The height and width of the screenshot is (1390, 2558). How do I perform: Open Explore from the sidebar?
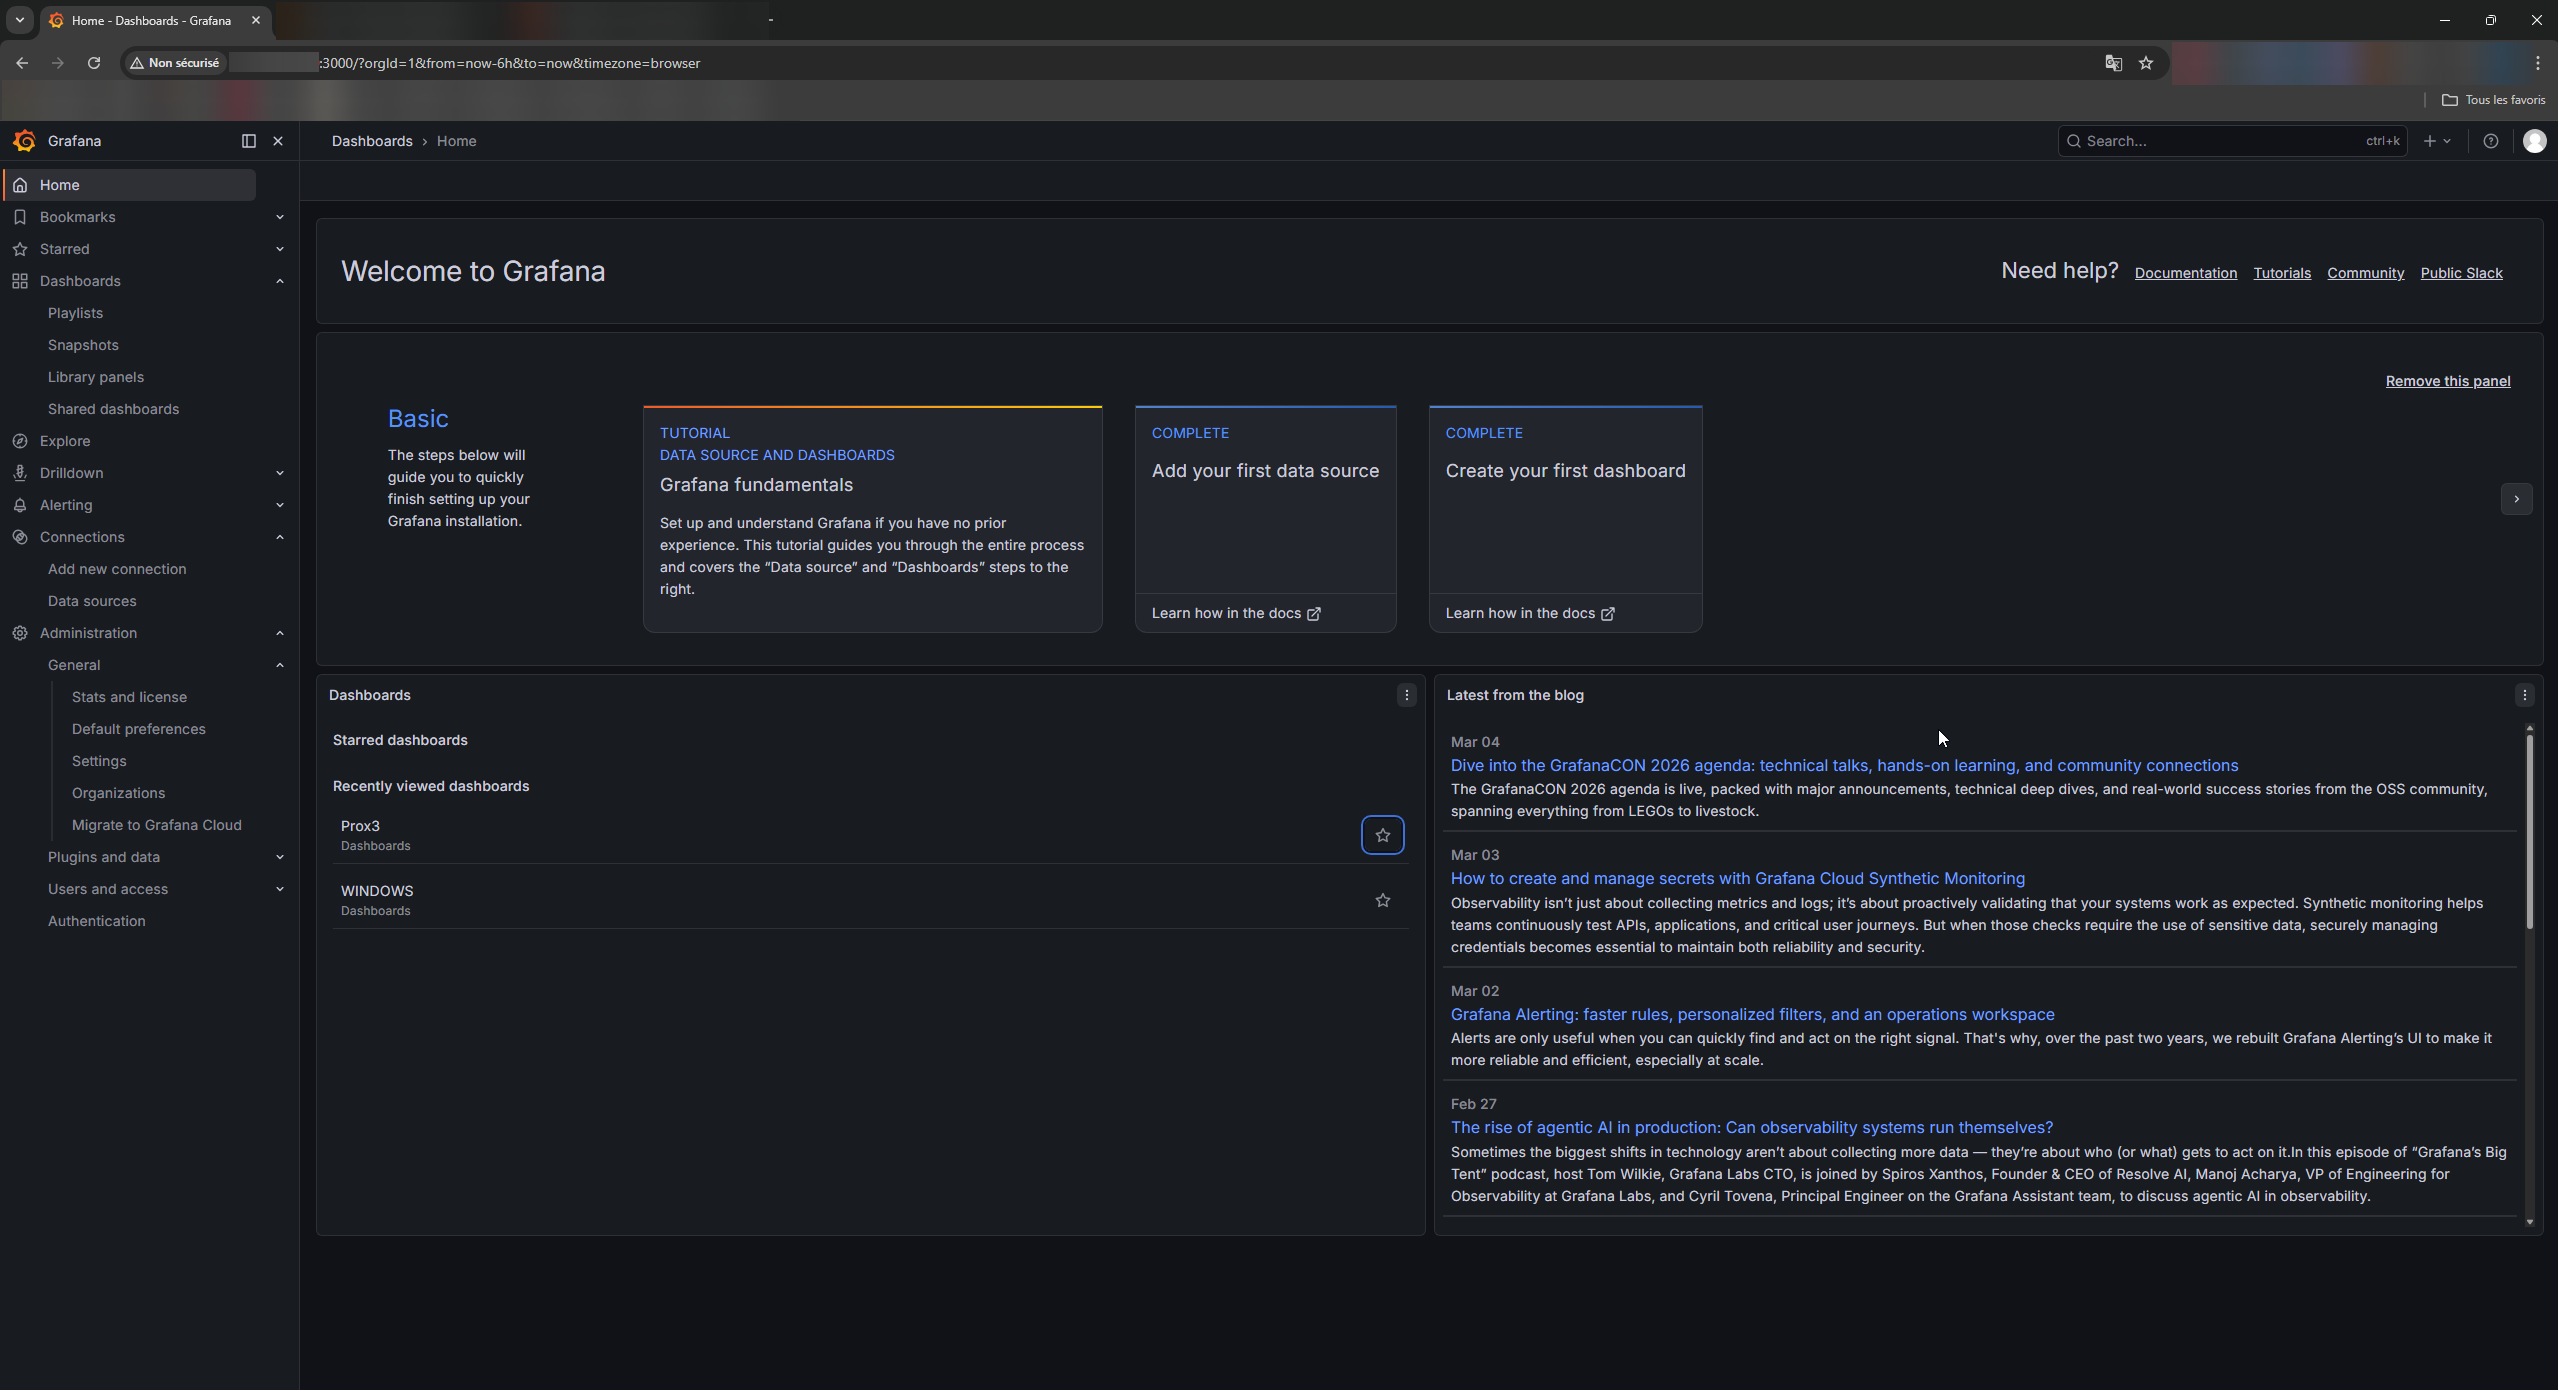(x=65, y=441)
